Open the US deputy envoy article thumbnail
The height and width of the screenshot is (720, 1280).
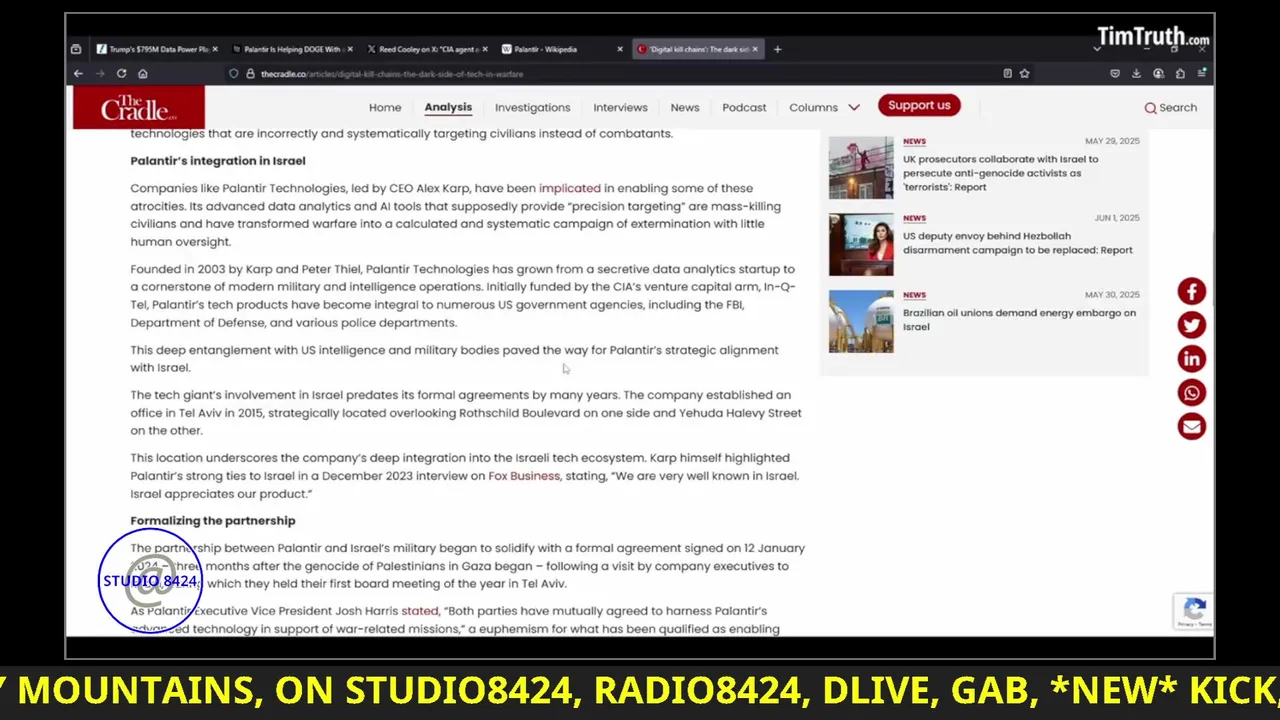pyautogui.click(x=861, y=245)
